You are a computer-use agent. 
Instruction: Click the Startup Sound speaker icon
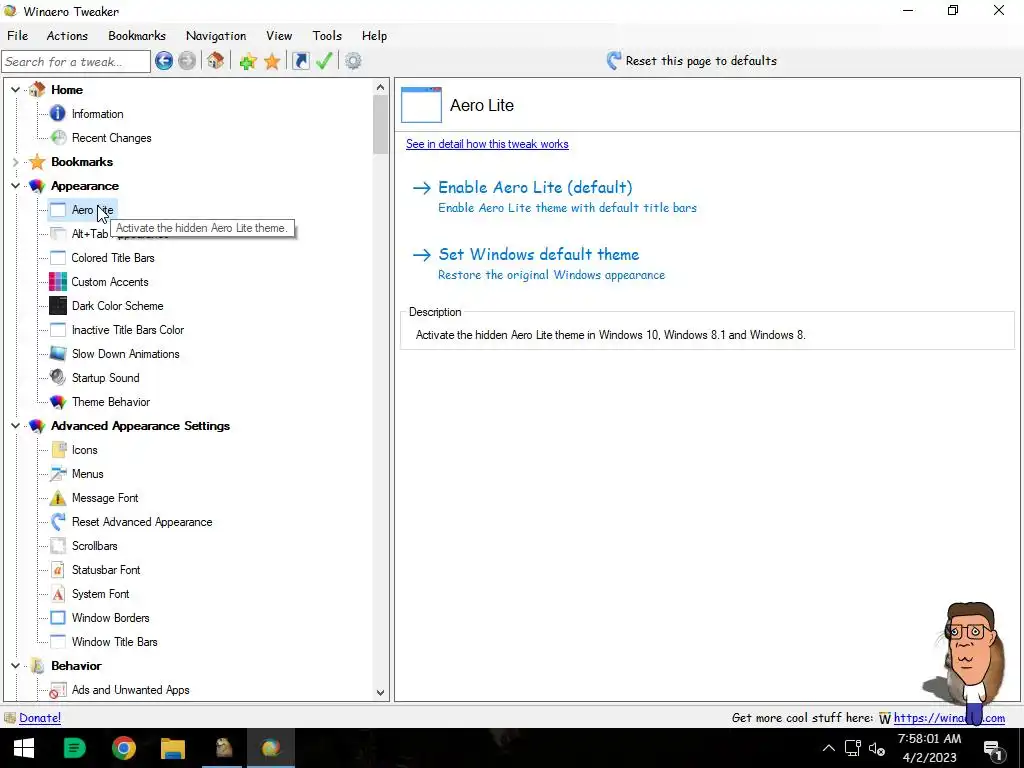[x=57, y=377]
